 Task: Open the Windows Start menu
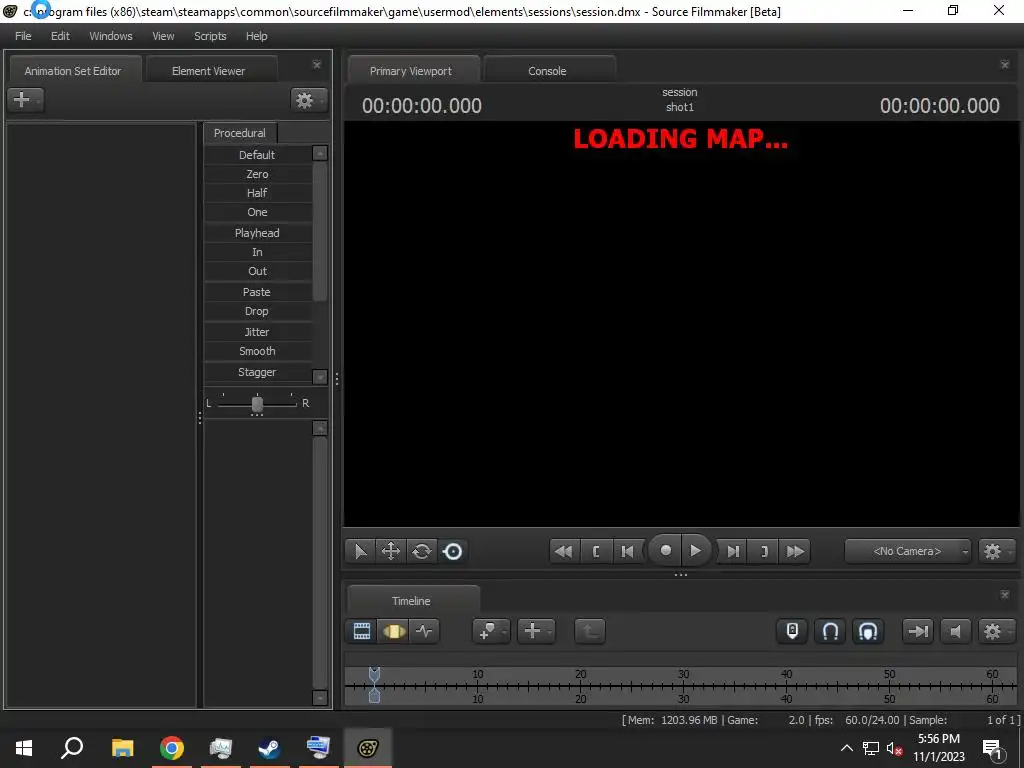click(24, 748)
